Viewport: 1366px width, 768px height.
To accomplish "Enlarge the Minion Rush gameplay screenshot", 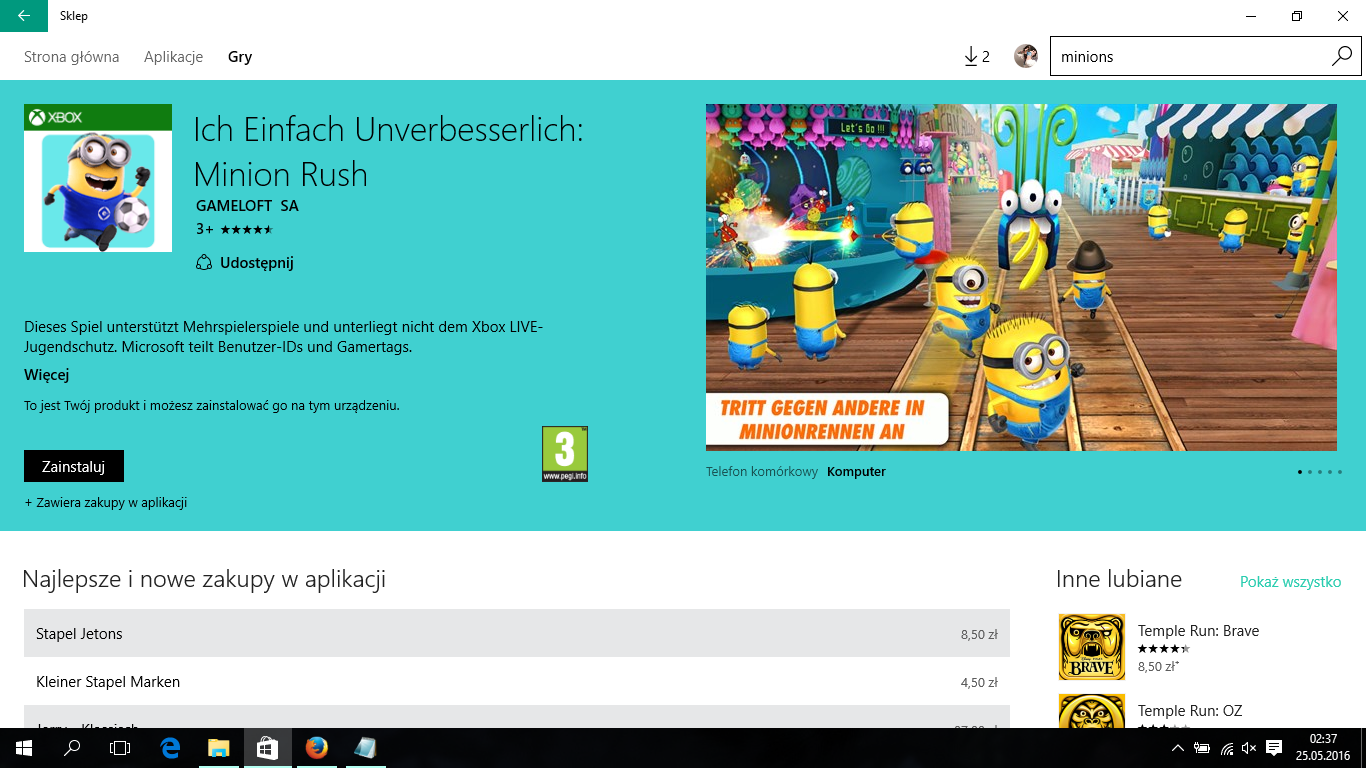I will [x=1021, y=277].
